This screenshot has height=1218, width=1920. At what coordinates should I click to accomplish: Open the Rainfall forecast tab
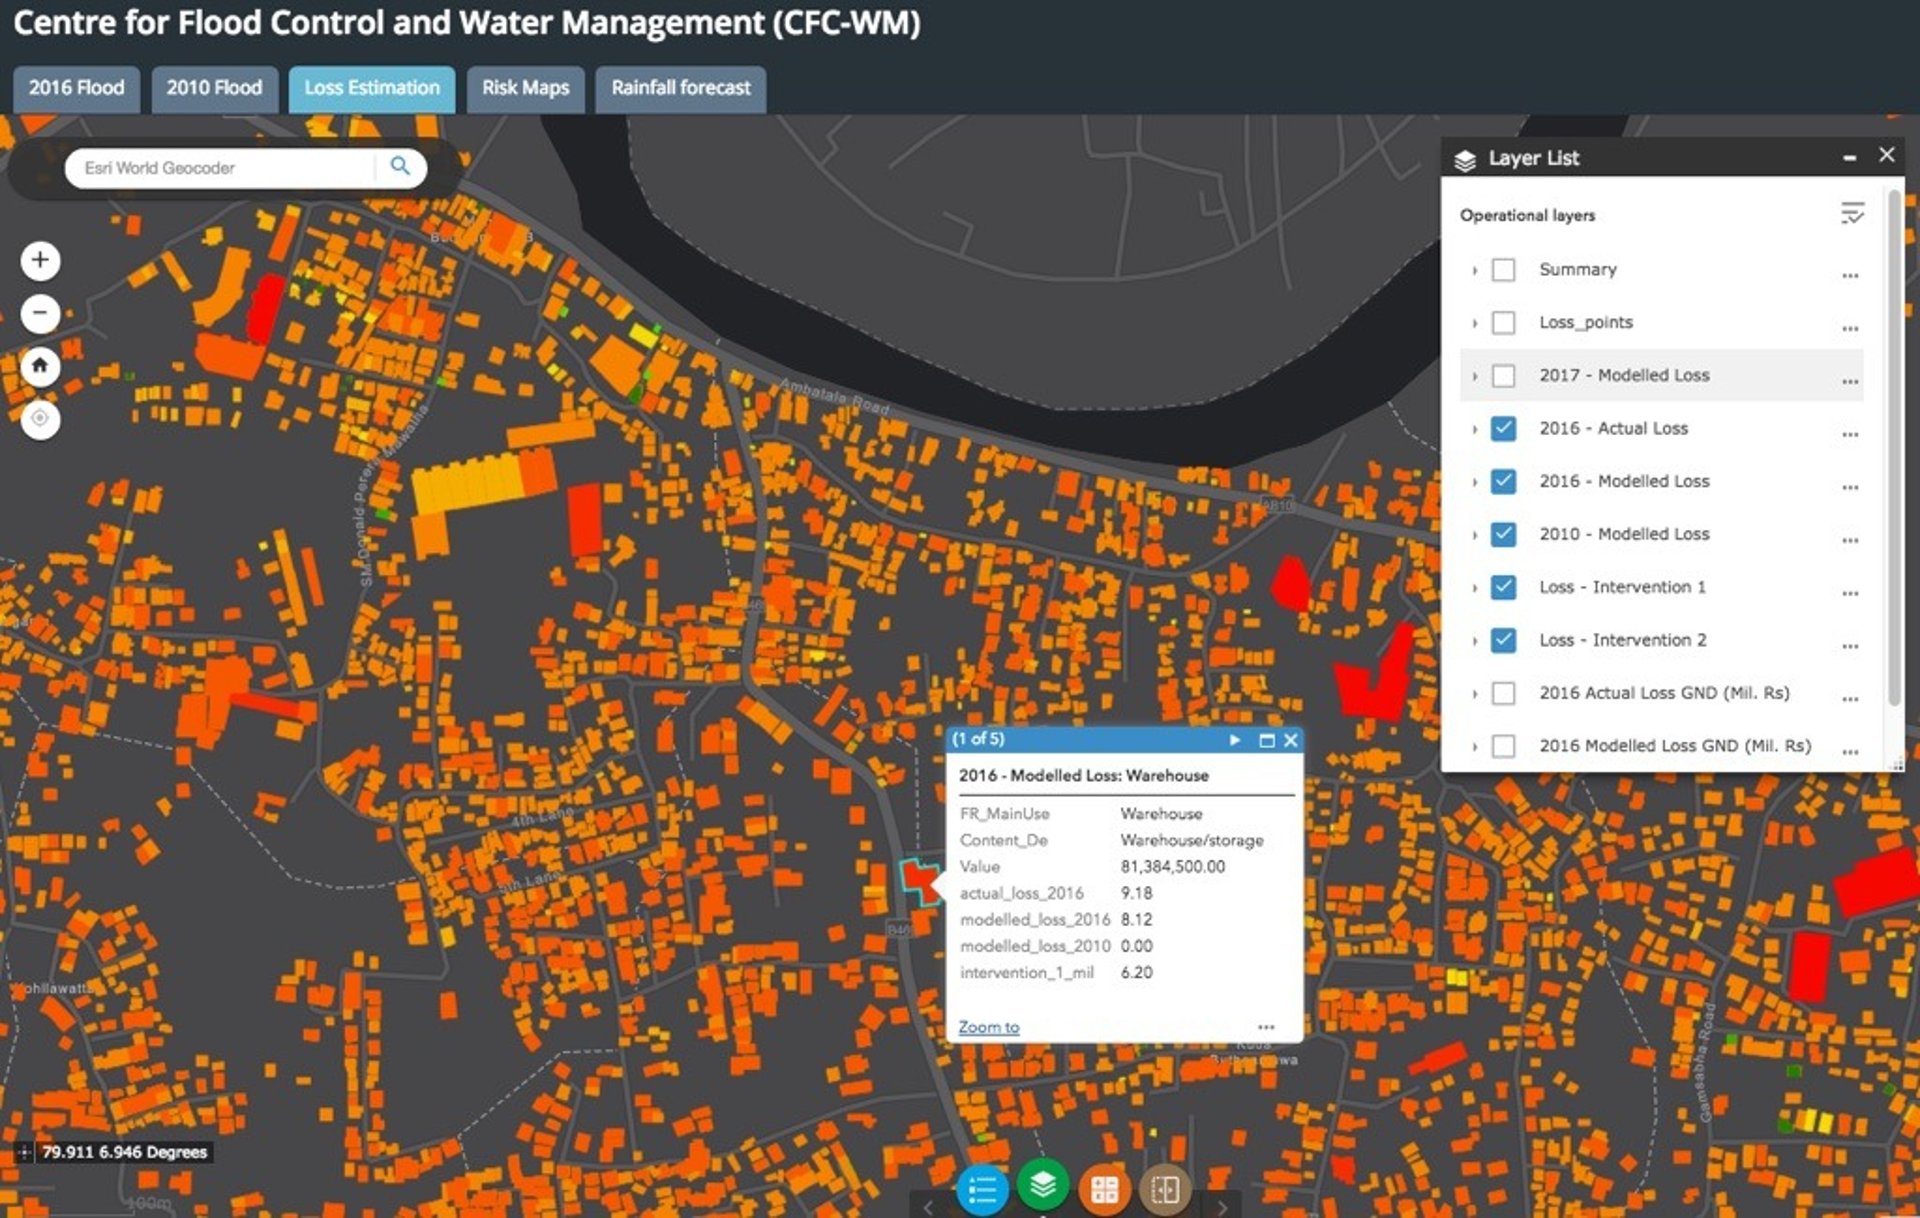pos(680,88)
